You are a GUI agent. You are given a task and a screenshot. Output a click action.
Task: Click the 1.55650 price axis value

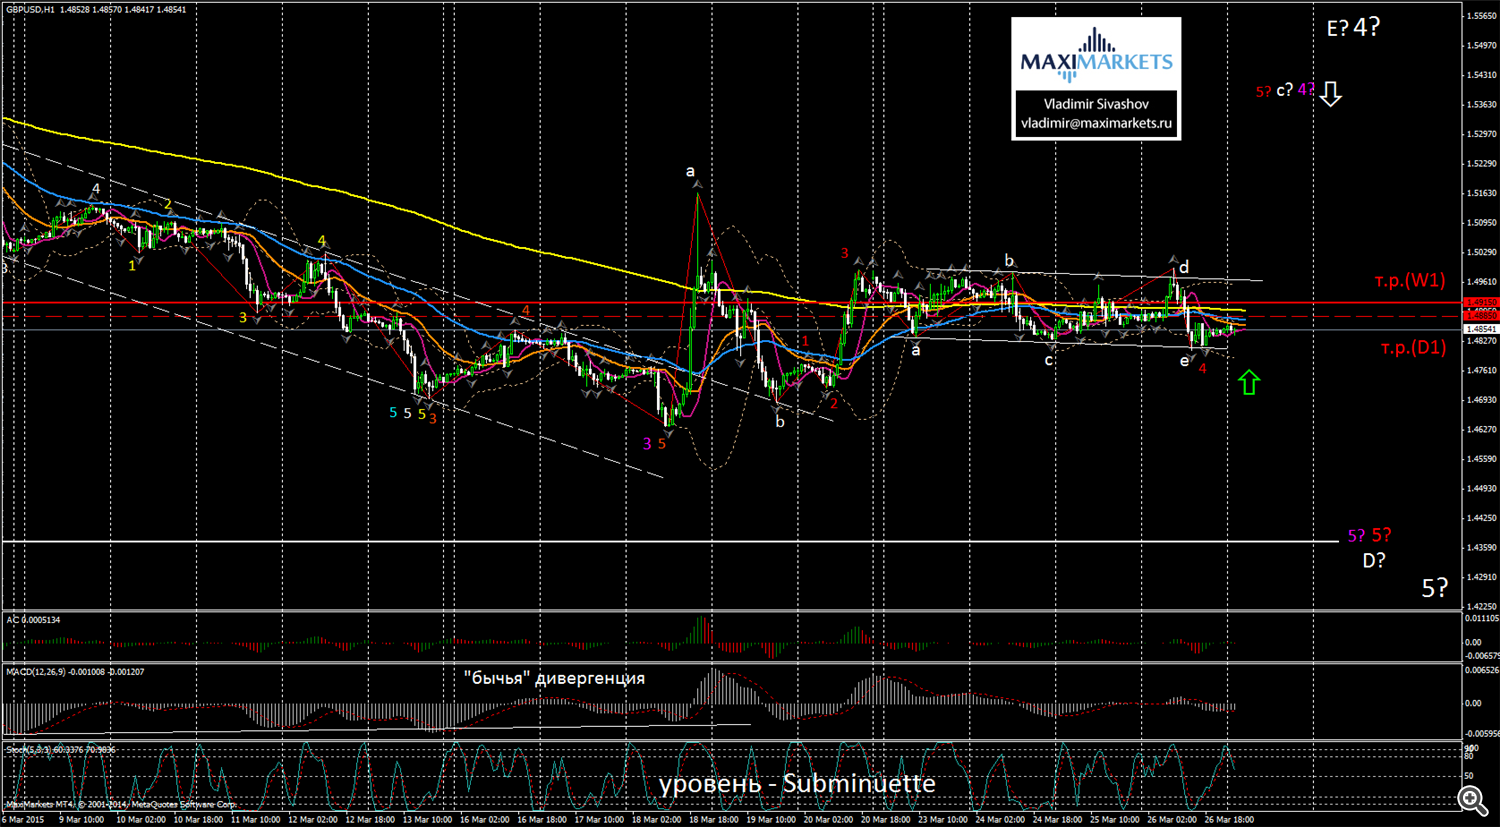click(x=1481, y=16)
